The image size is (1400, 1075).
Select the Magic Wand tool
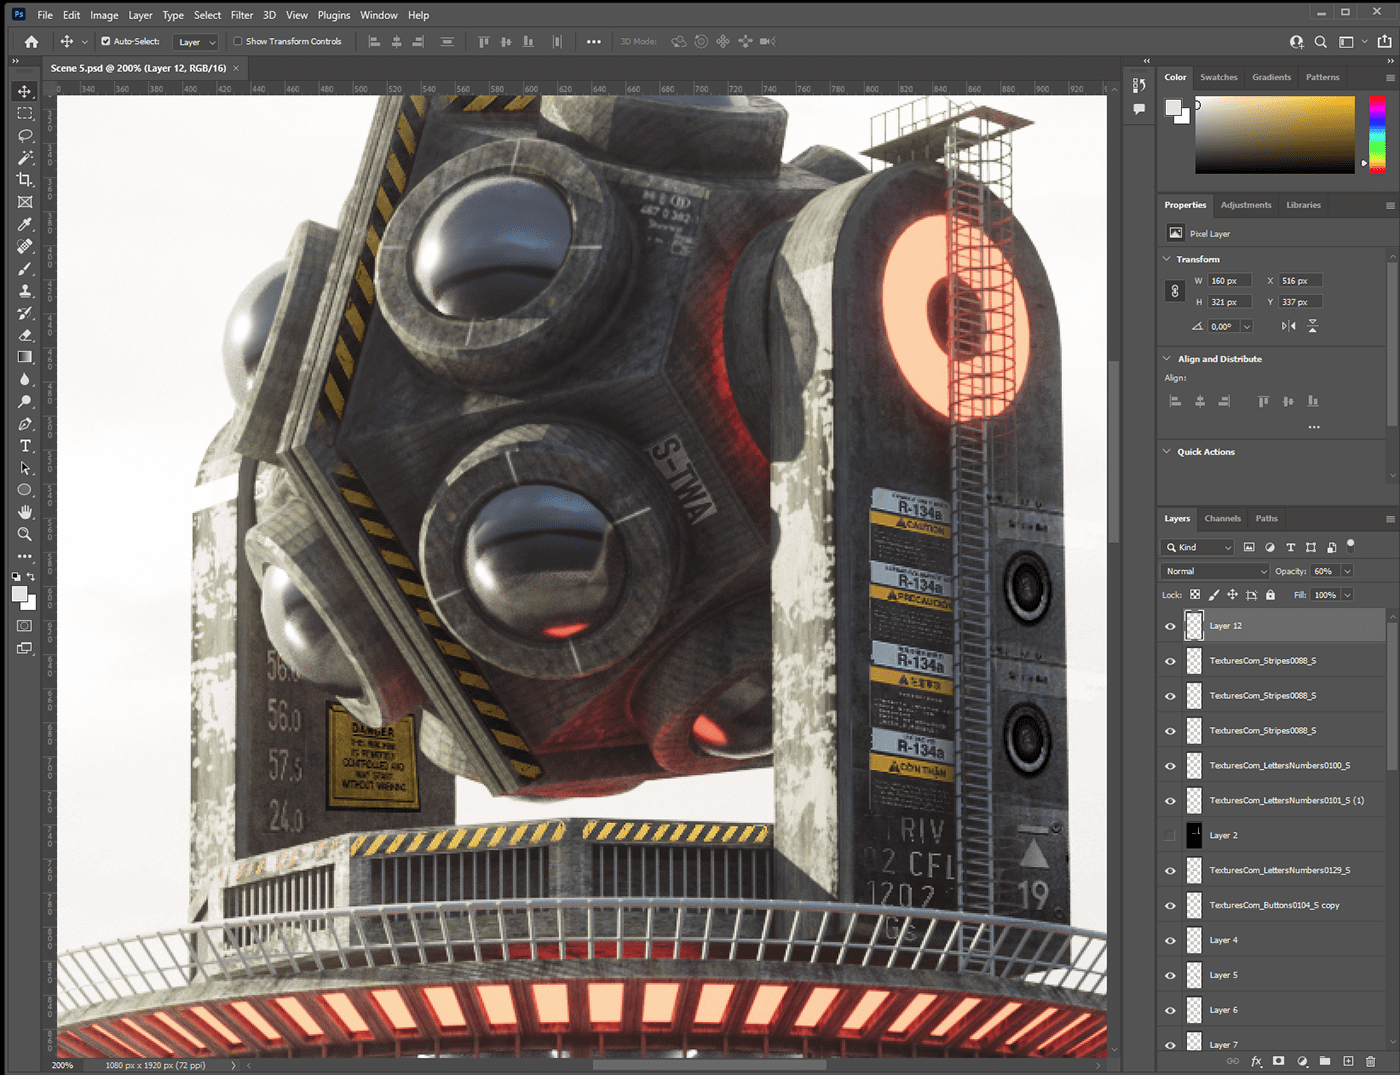25,158
